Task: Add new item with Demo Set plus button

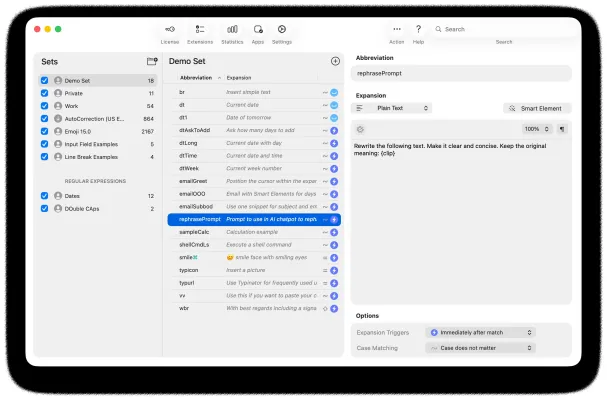Action: click(335, 61)
